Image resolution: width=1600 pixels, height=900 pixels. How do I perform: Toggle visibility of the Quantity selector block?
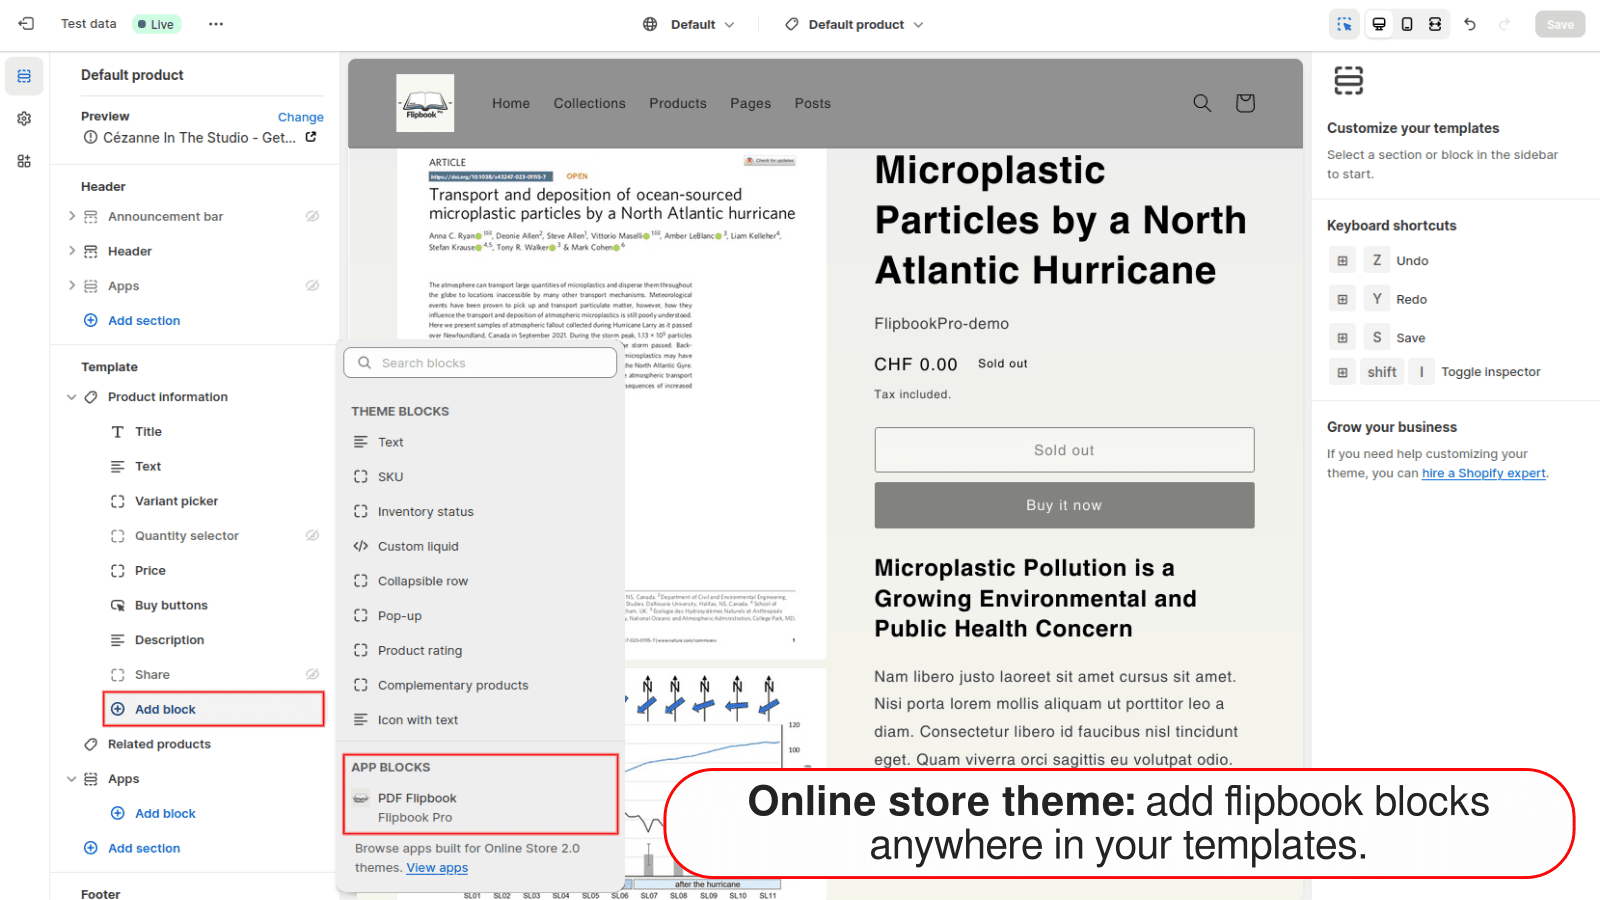point(312,535)
